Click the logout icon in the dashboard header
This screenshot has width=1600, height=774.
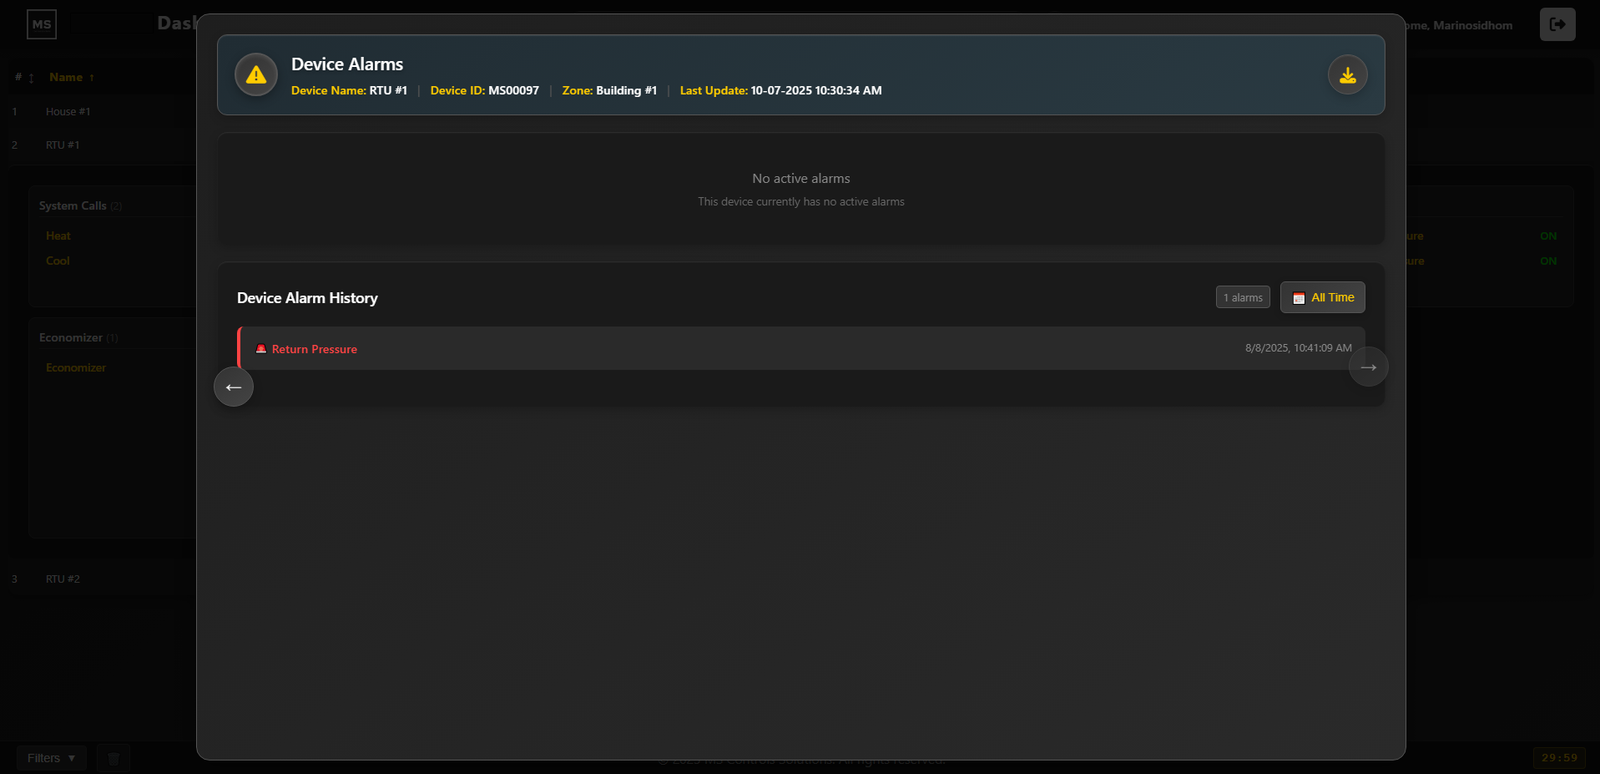(1557, 24)
